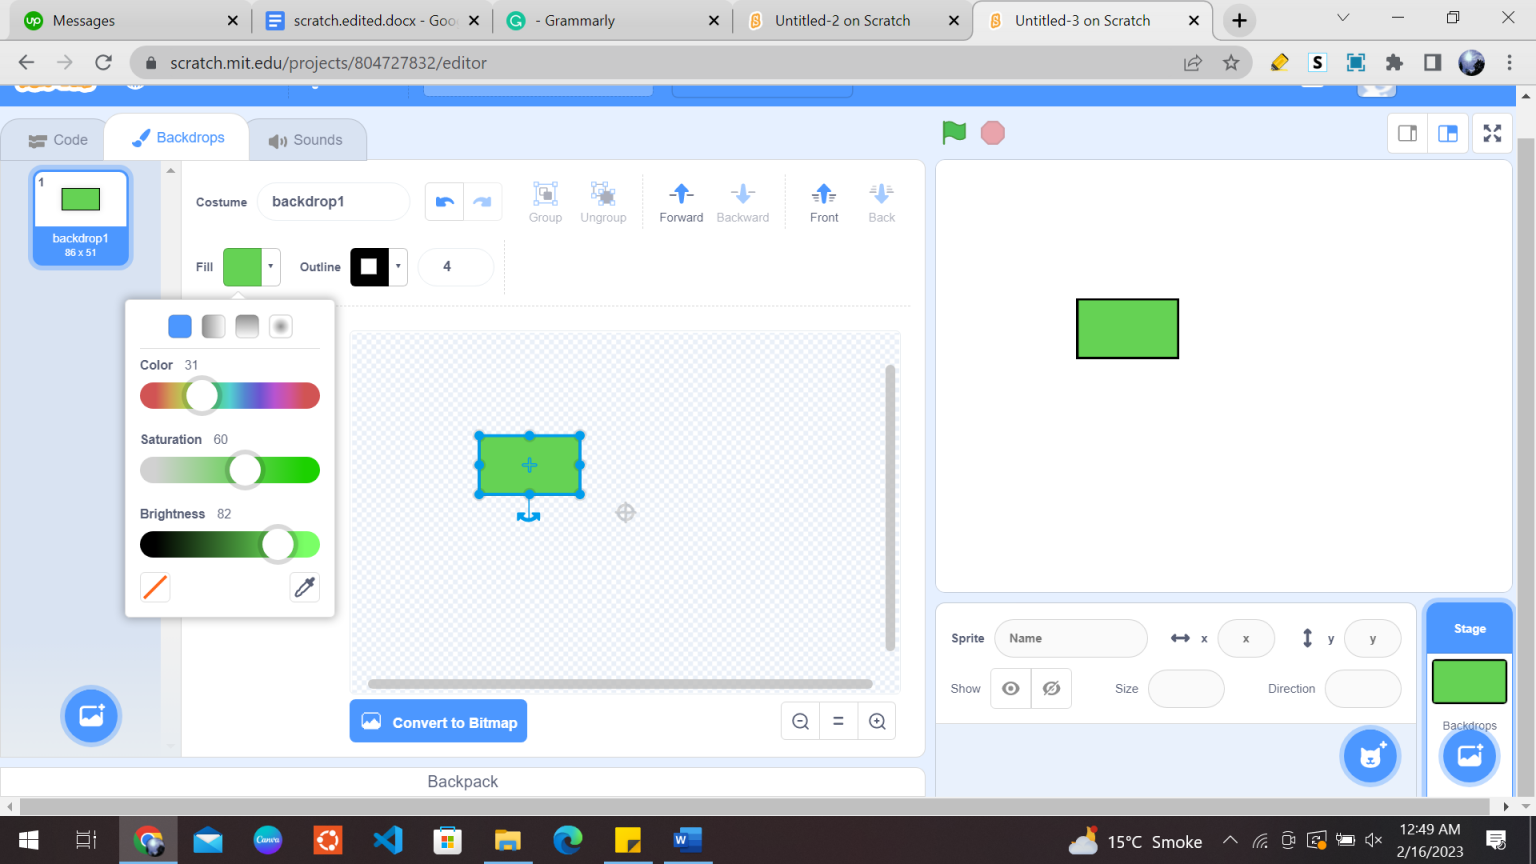Stop the project with the red stop icon
The height and width of the screenshot is (864, 1536).
point(991,132)
